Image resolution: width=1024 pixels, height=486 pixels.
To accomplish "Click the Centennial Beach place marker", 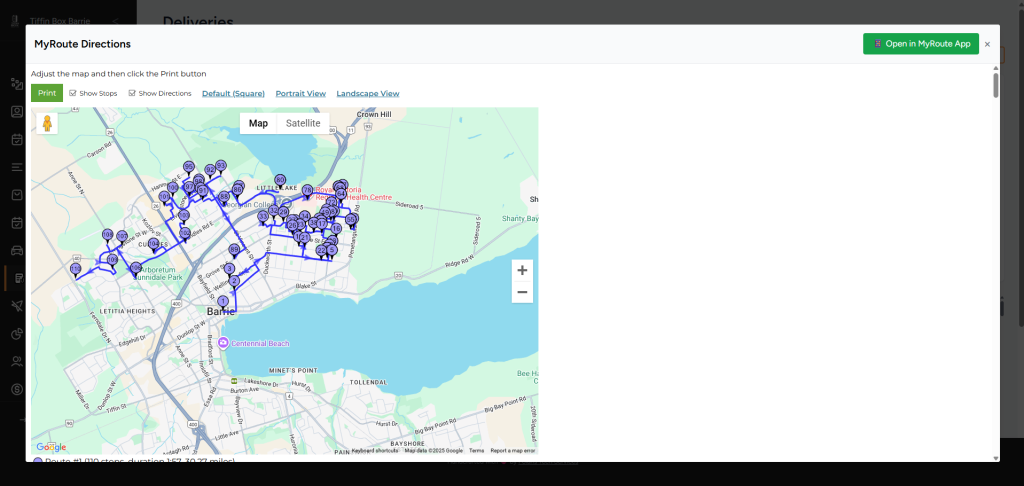I will pos(224,343).
